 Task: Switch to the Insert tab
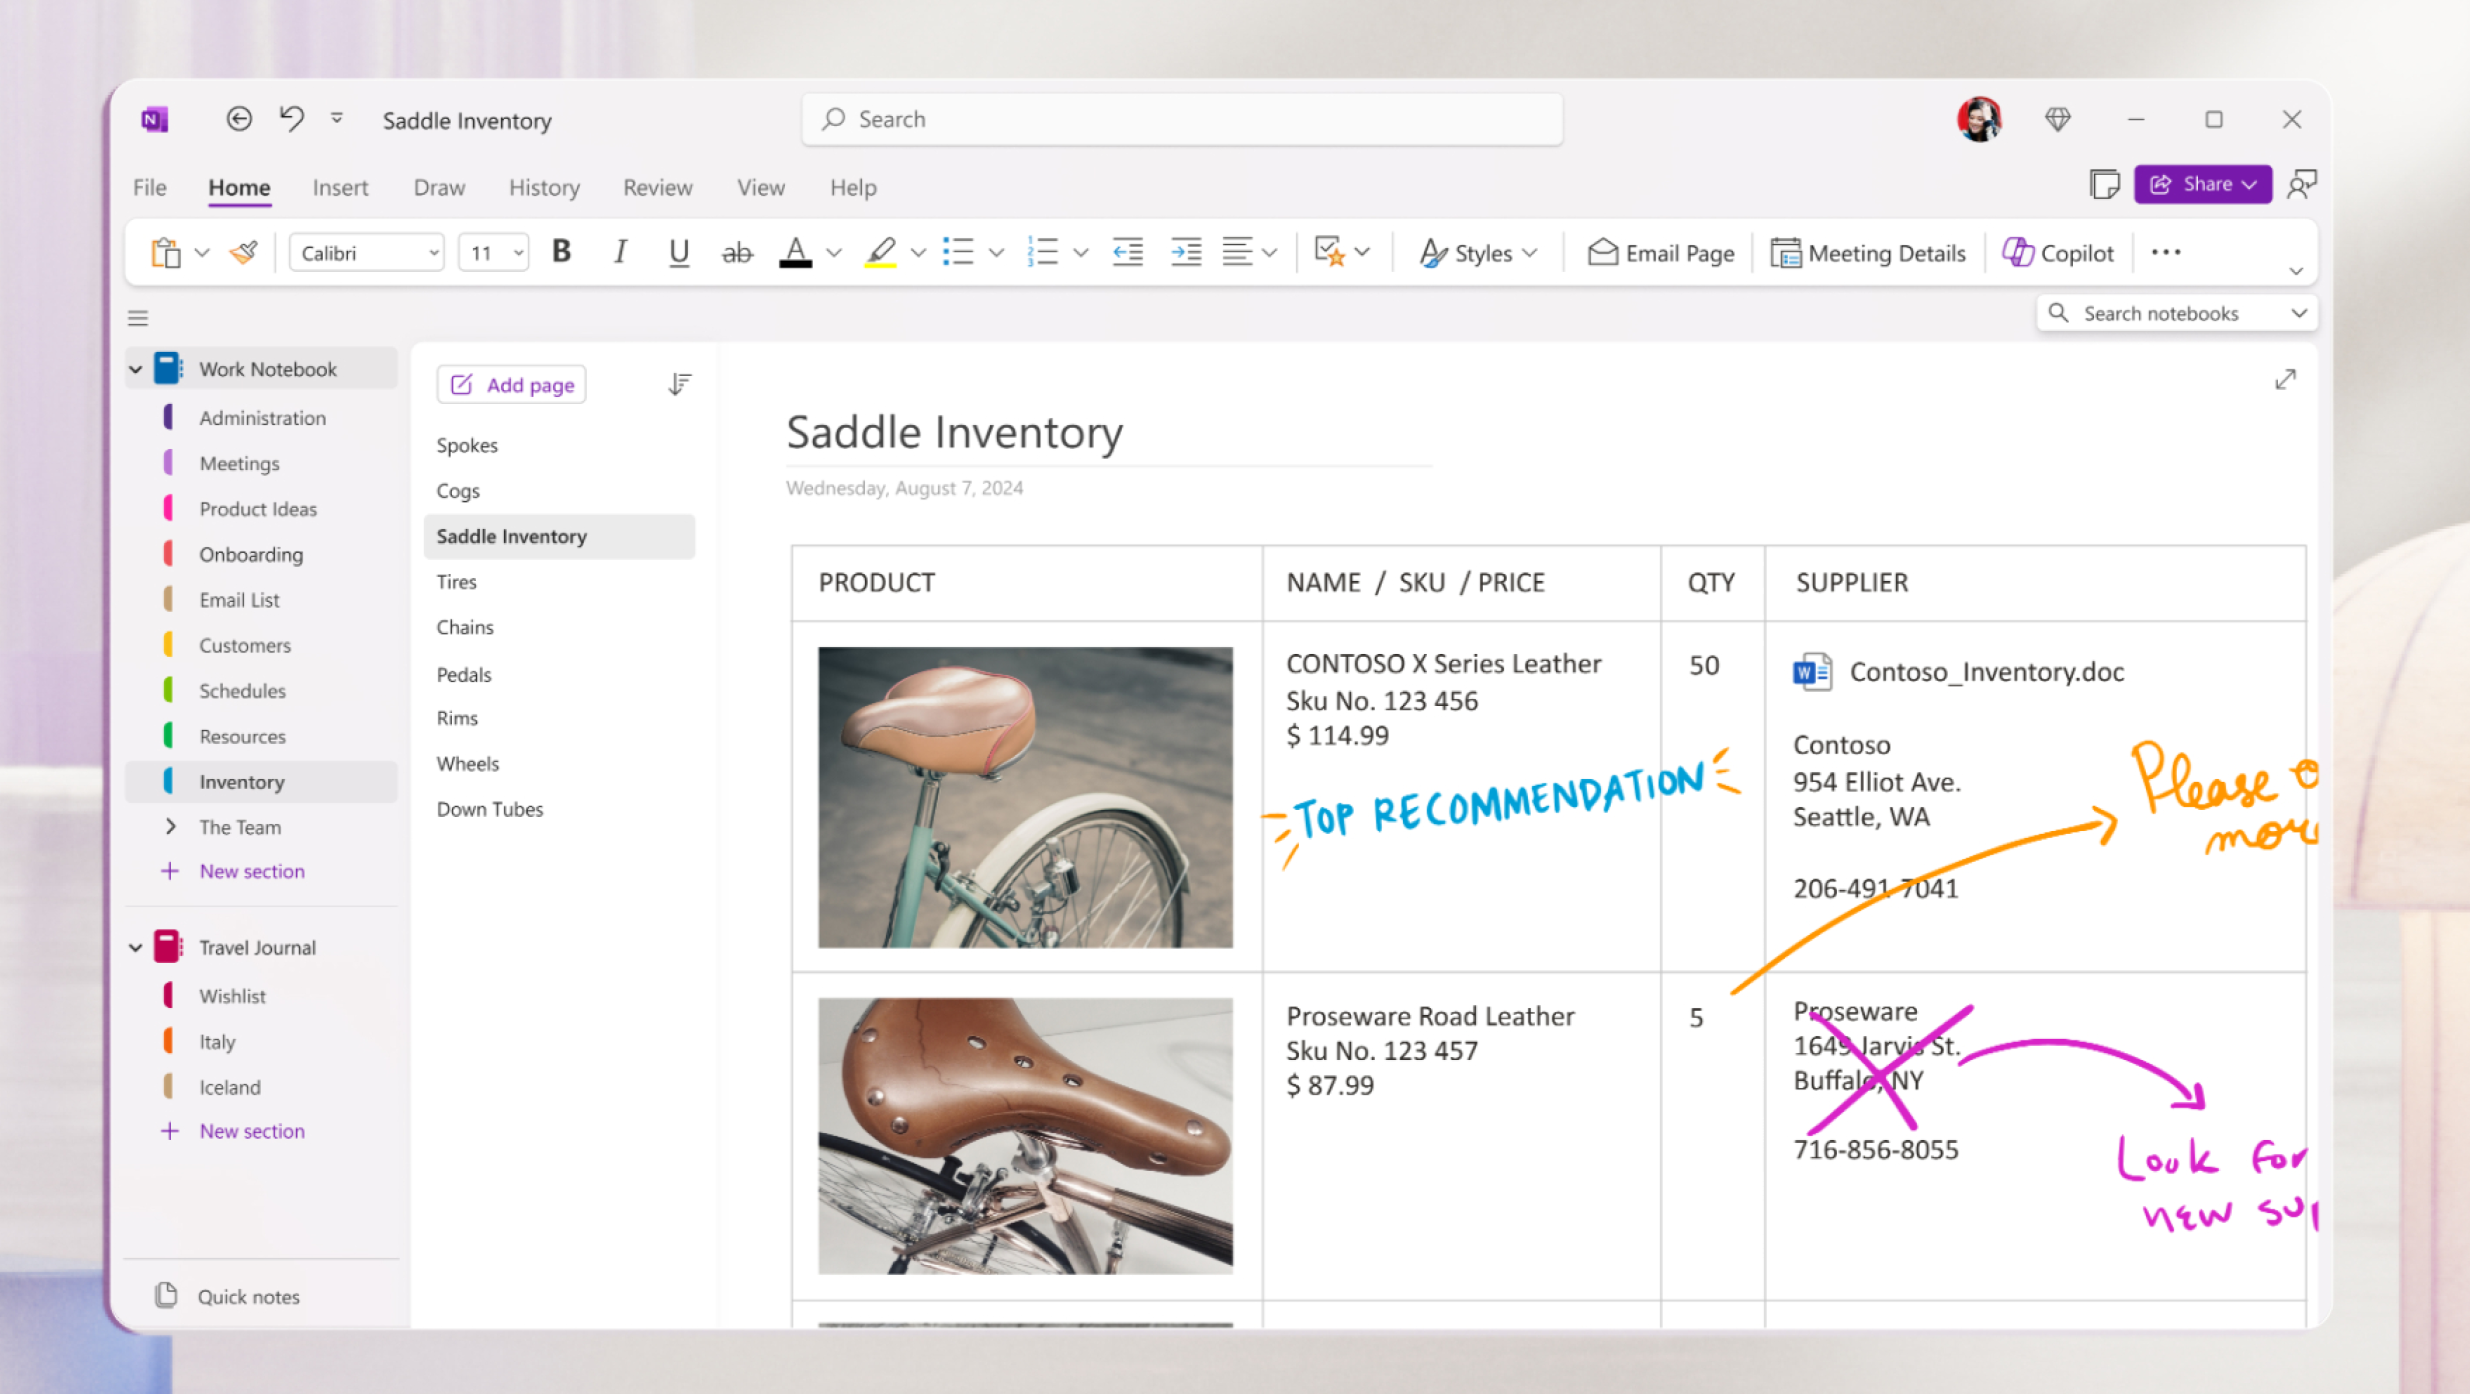340,188
